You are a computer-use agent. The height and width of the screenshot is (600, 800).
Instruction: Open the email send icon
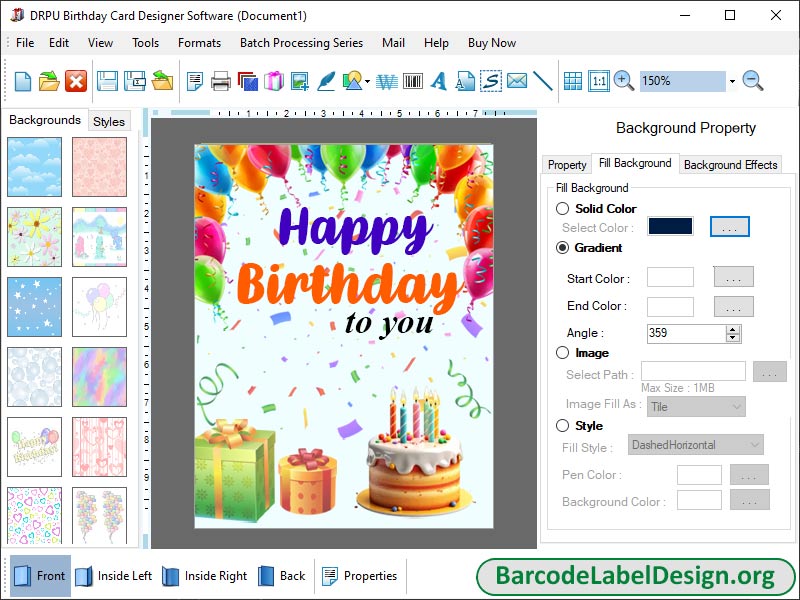(516, 81)
